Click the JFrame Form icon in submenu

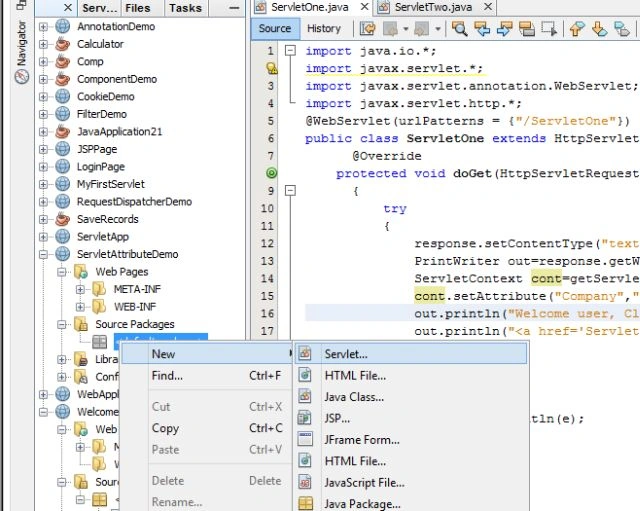tap(305, 440)
